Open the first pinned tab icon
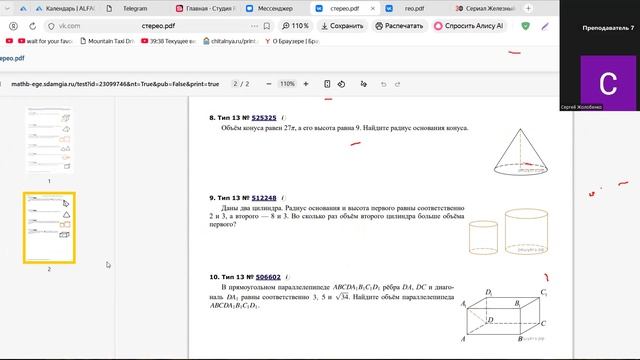 (x=23, y=8)
